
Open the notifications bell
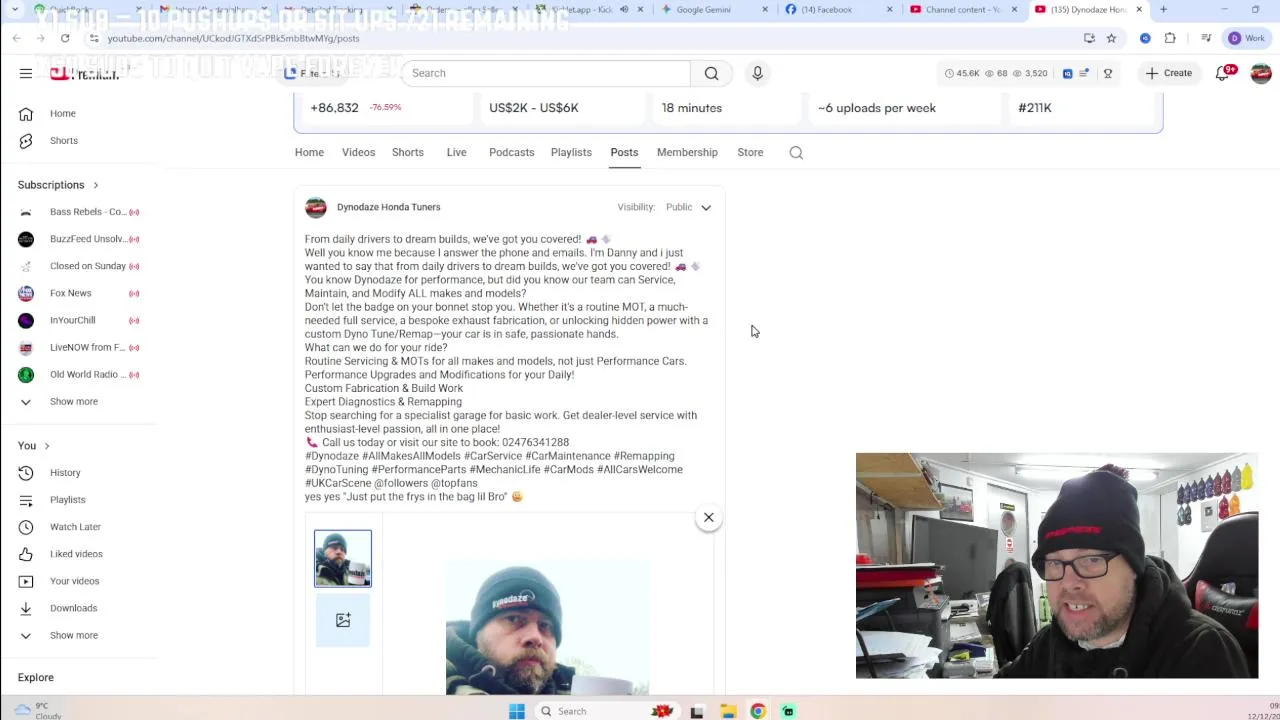tap(1222, 73)
